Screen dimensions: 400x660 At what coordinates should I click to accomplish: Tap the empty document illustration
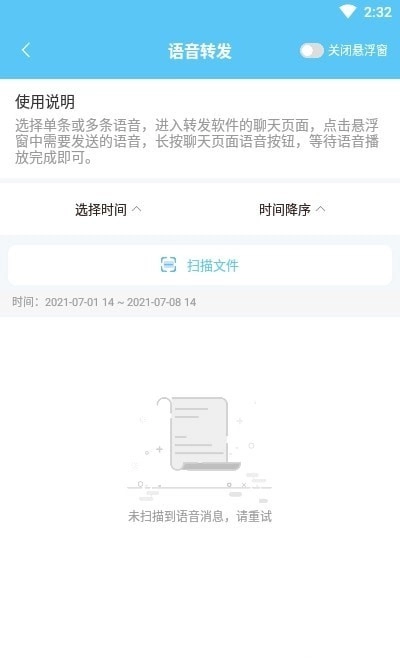(199, 449)
